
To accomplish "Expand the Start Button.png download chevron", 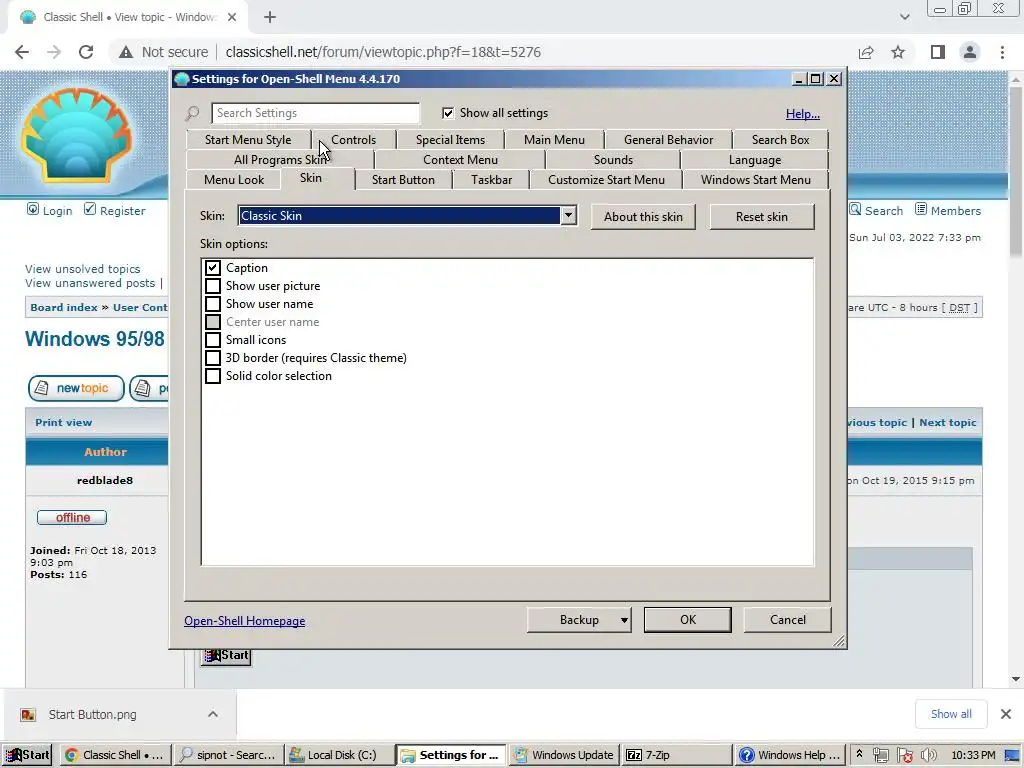I will 213,714.
